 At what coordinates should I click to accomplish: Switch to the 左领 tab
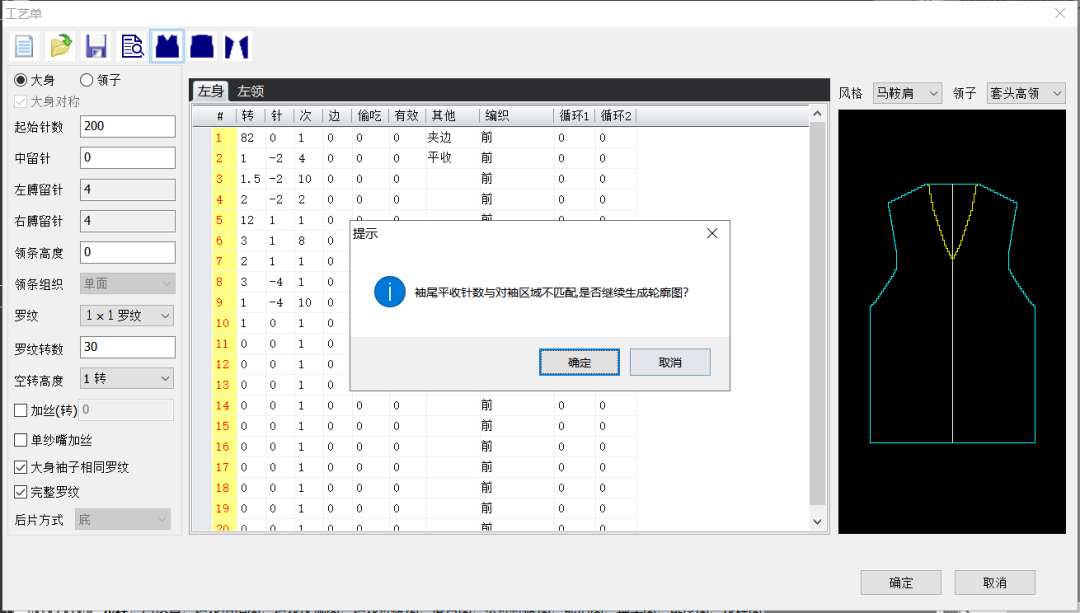tap(251, 91)
